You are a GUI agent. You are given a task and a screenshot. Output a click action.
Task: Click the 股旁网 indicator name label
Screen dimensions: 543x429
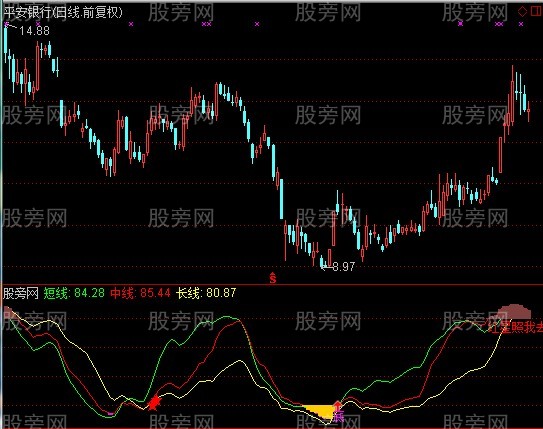point(21,293)
